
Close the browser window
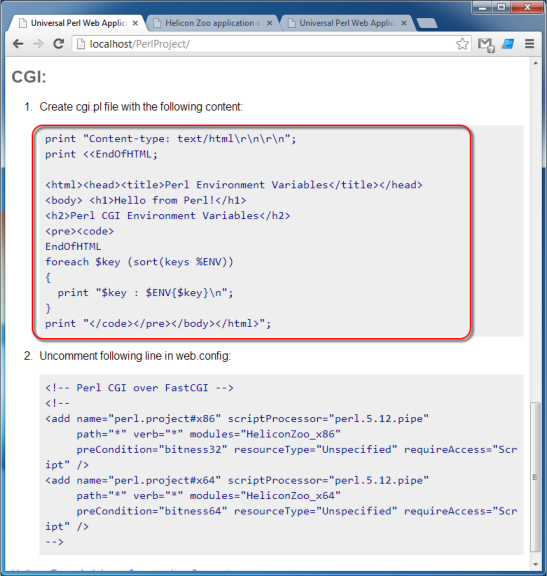(528, 7)
